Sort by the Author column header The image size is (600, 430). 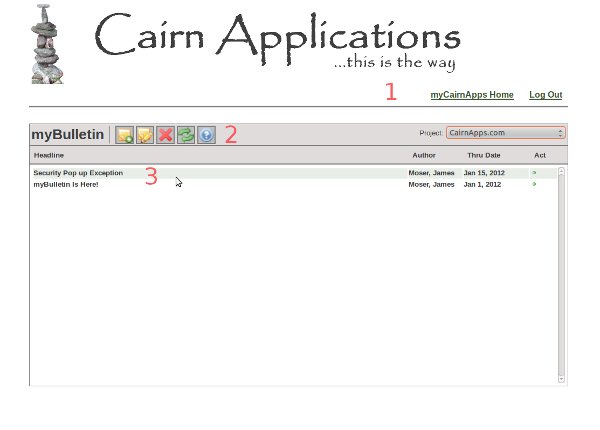pos(424,155)
